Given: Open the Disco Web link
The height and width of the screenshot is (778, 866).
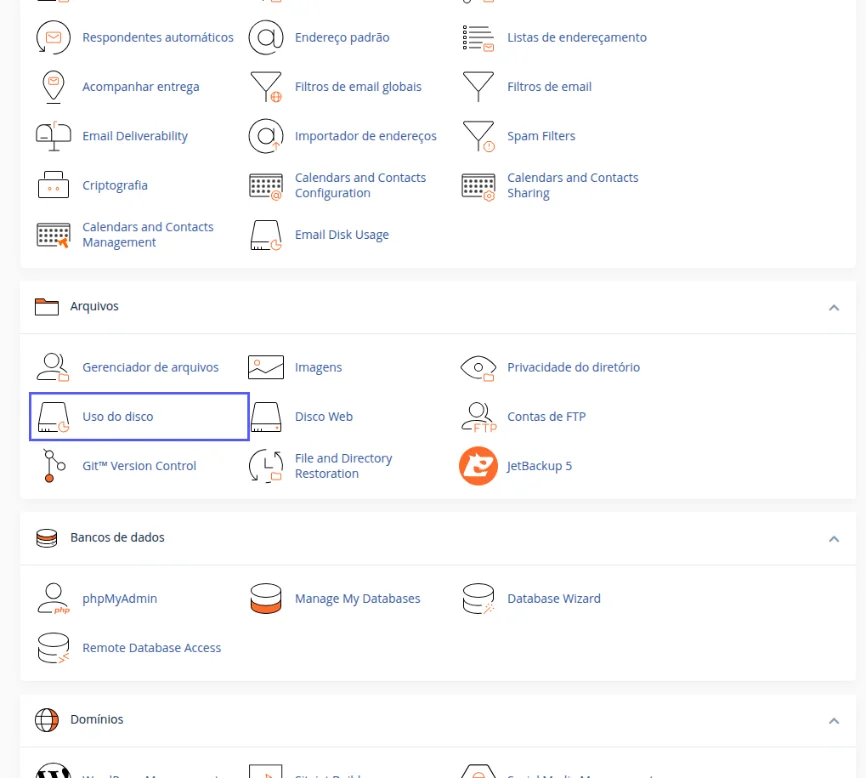Looking at the screenshot, I should click(x=324, y=417).
